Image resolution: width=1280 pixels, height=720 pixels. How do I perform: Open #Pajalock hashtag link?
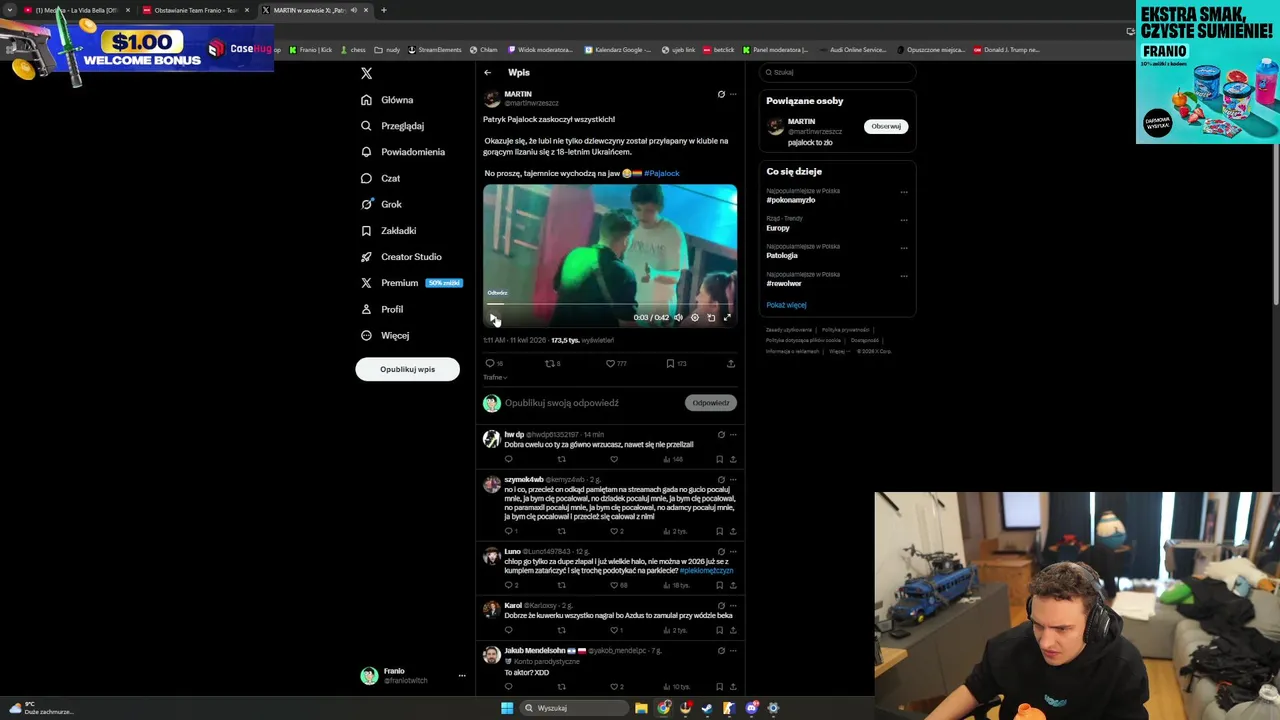pyautogui.click(x=661, y=173)
